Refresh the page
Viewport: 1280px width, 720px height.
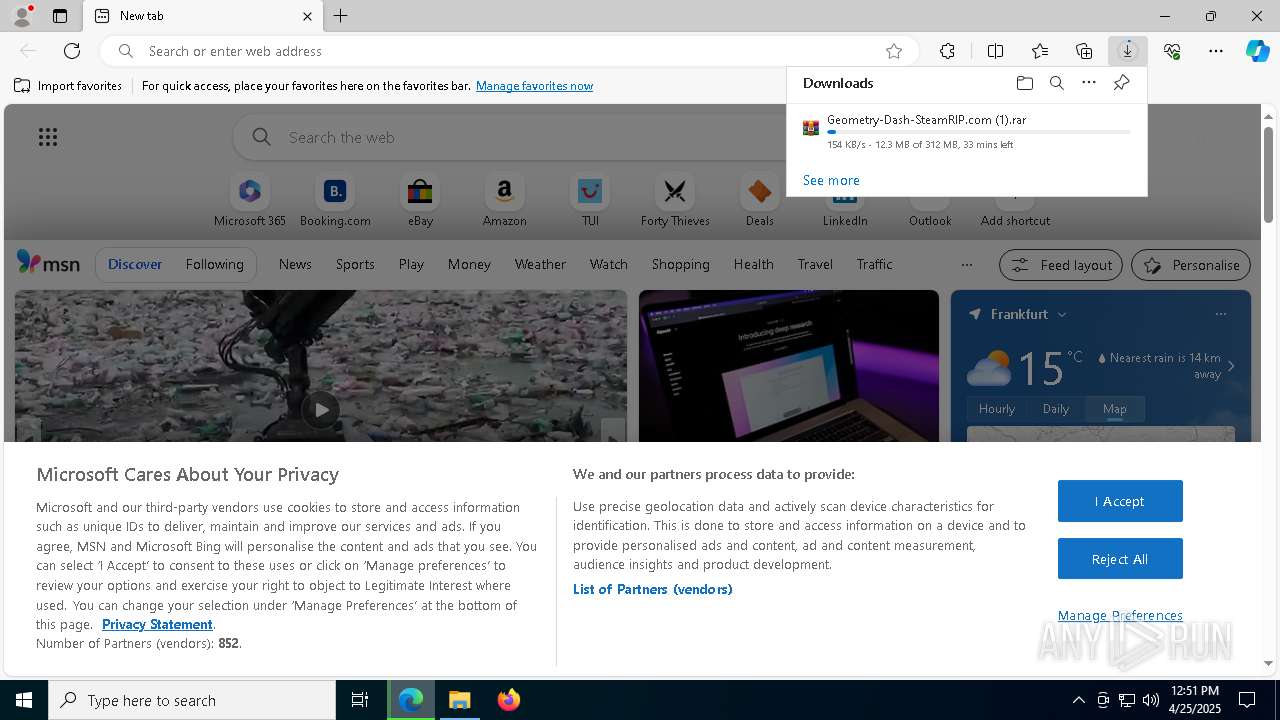[x=72, y=51]
